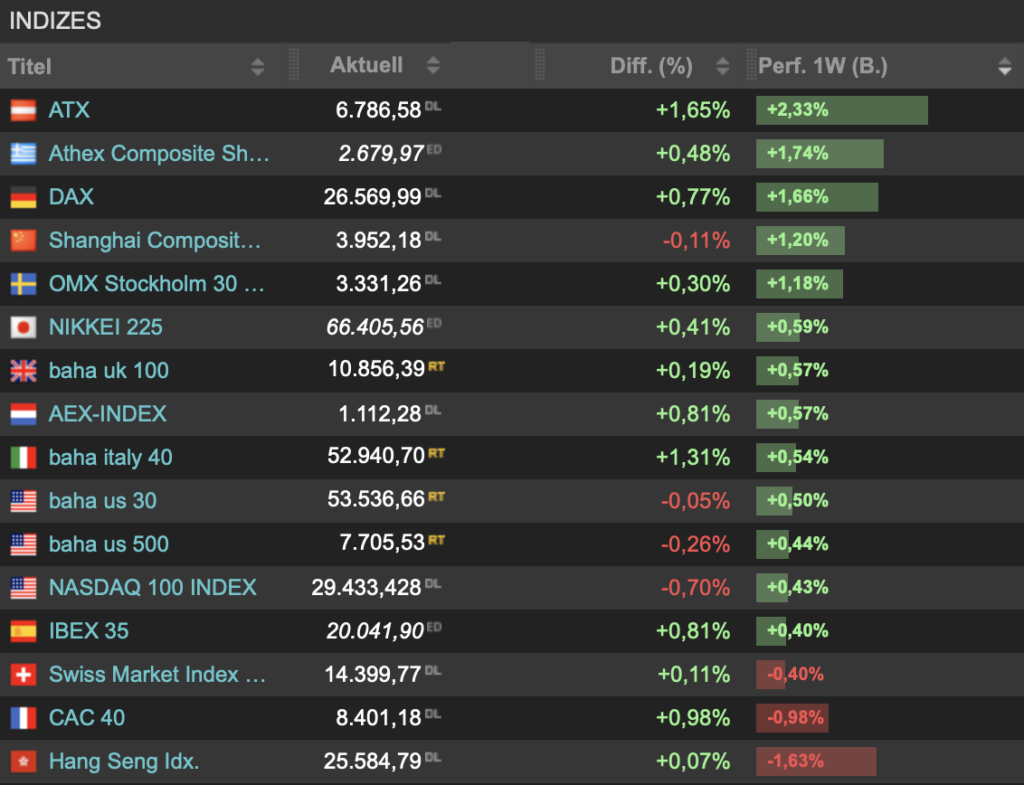Open the CAC 40 link

point(87,718)
